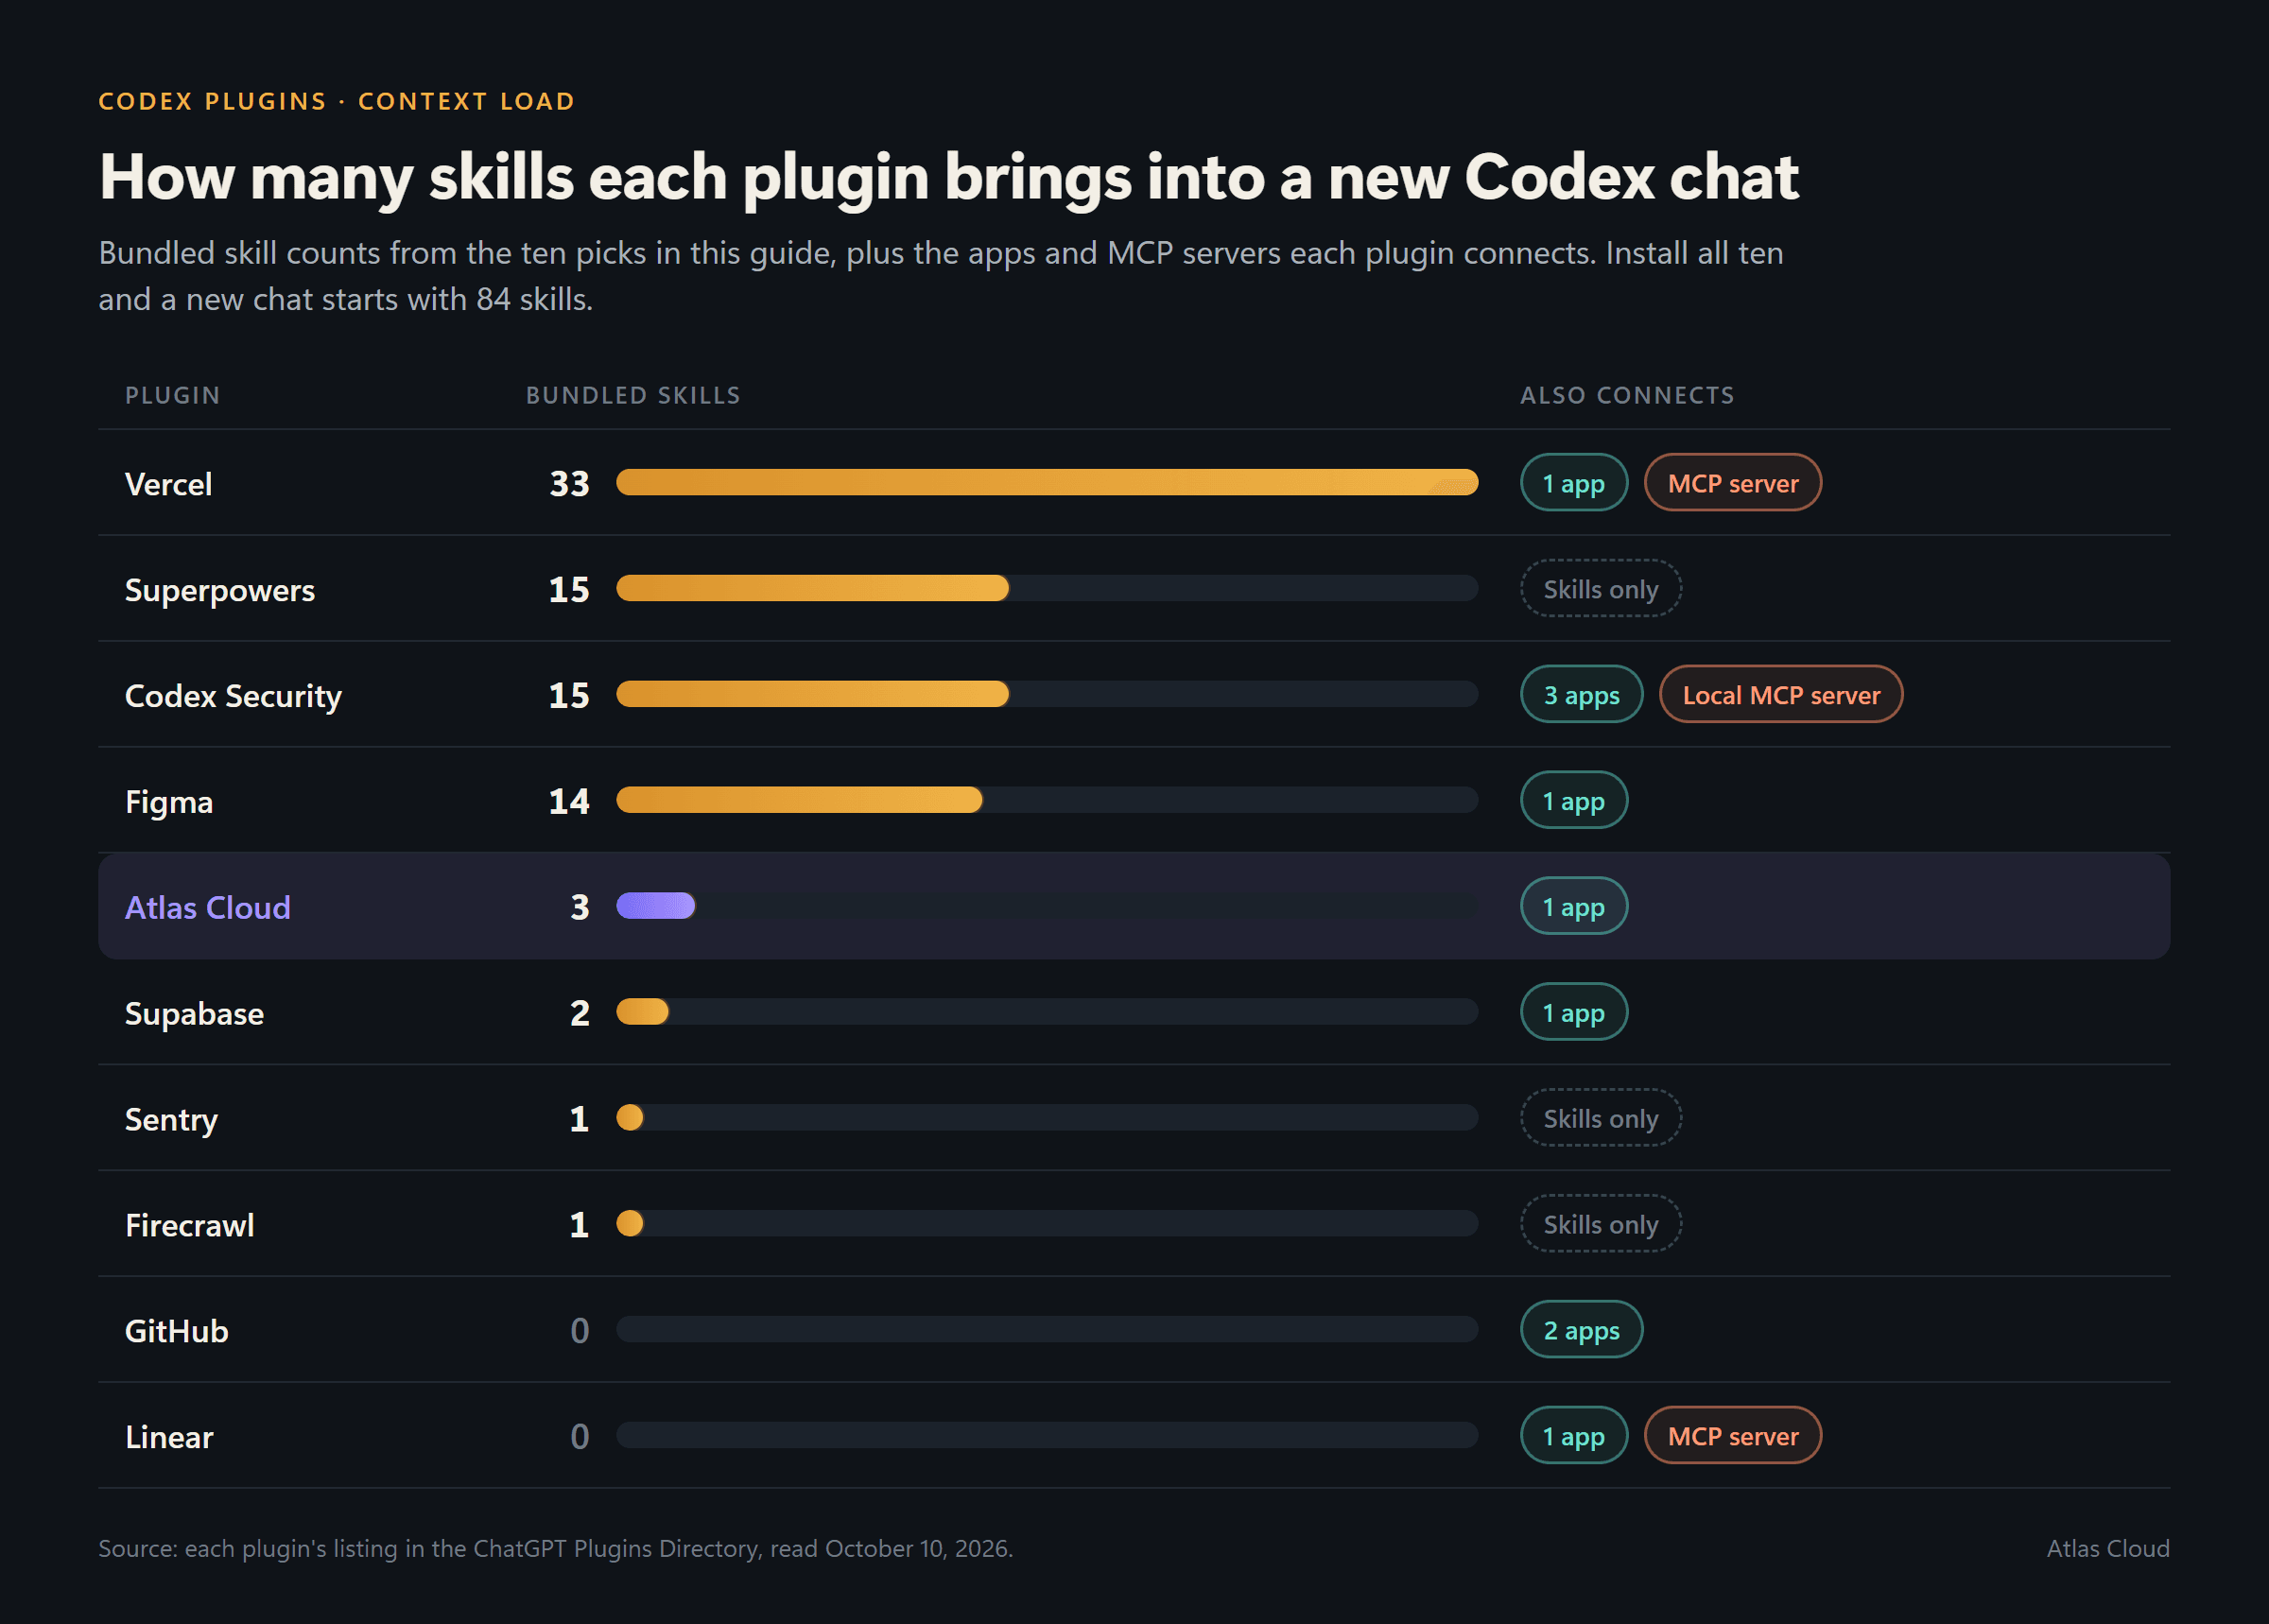Click the empty GitHub skill bar track
Image resolution: width=2269 pixels, height=1624 pixels.
(1047, 1329)
